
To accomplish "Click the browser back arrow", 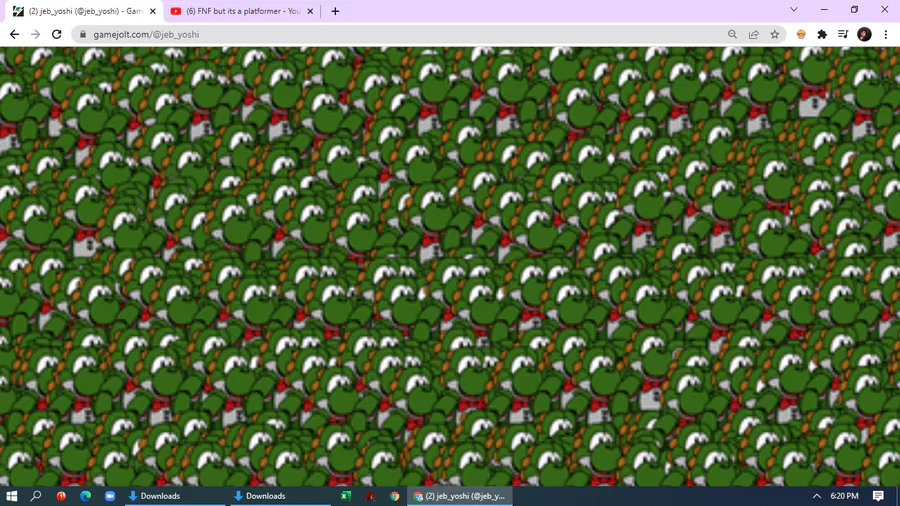I will pyautogui.click(x=14, y=34).
